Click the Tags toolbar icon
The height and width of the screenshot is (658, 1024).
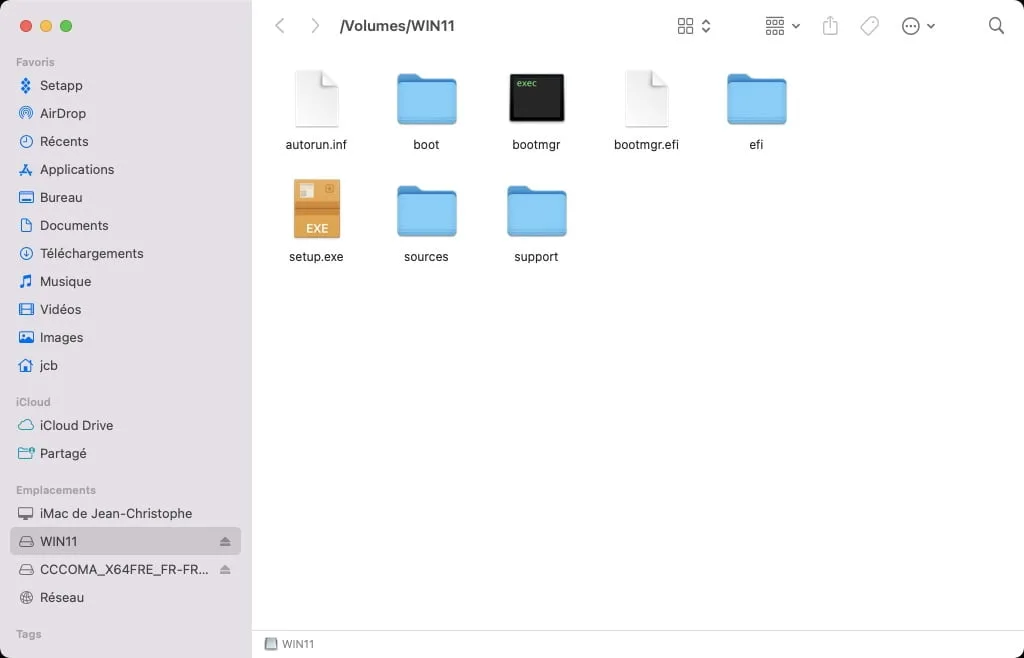click(x=869, y=26)
